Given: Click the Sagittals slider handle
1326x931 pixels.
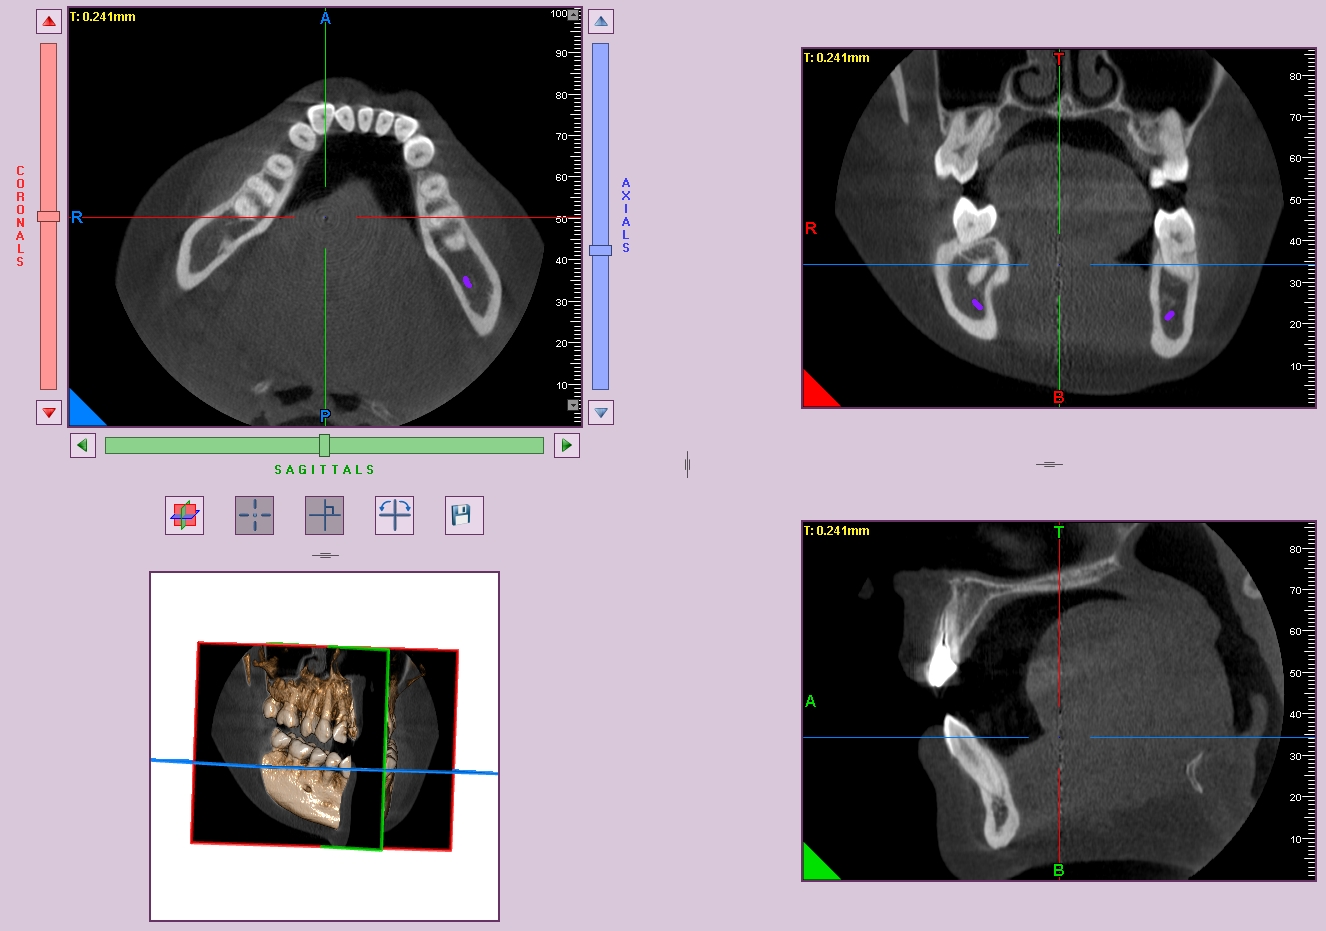Looking at the screenshot, I should pos(324,445).
